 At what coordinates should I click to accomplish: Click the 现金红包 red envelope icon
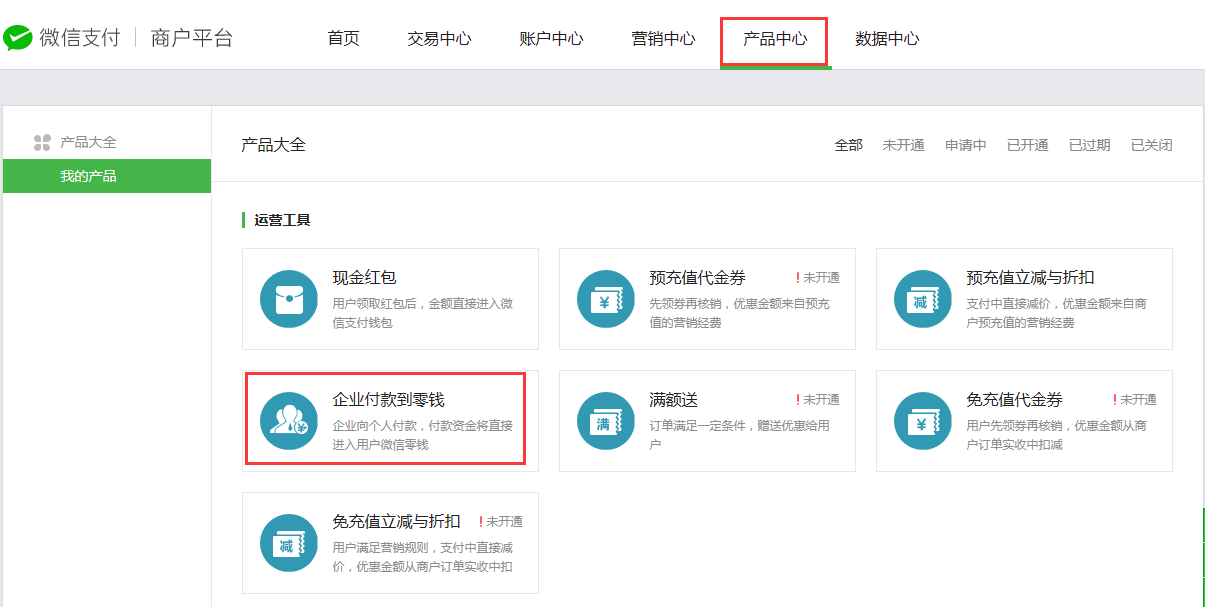tap(289, 299)
